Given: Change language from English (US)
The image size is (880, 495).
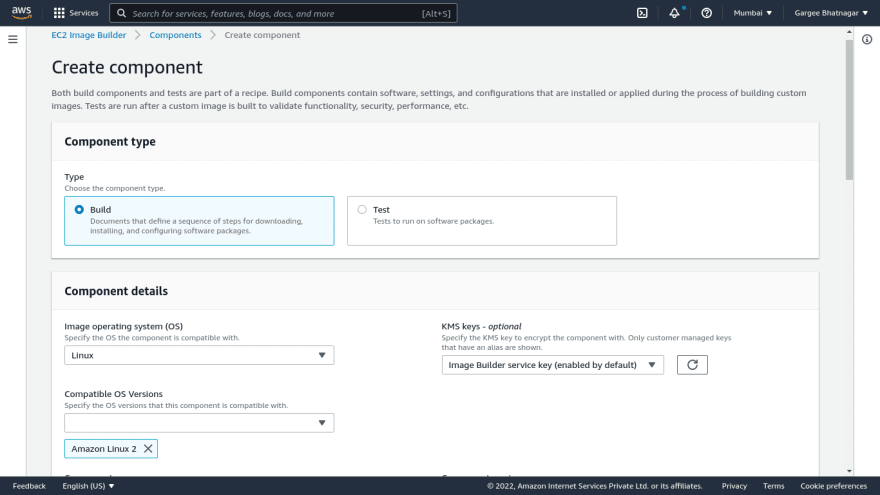Looking at the screenshot, I should click(88, 486).
